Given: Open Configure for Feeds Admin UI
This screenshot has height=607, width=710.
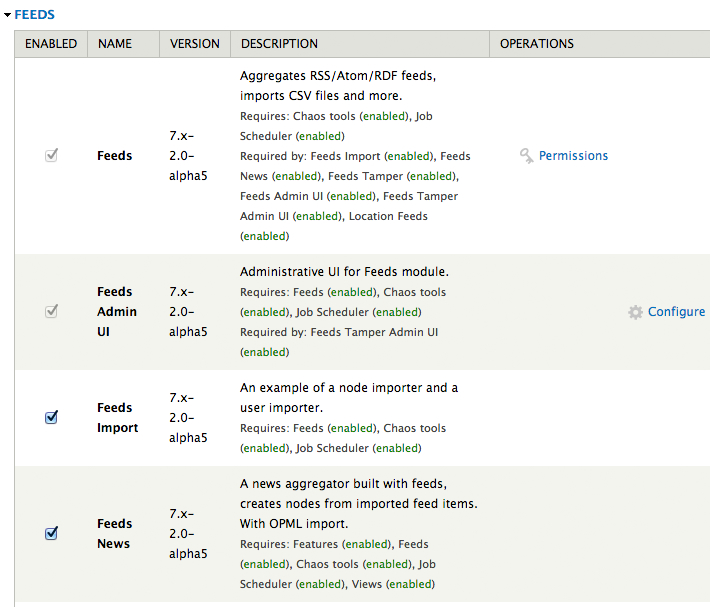Looking at the screenshot, I should 676,312.
